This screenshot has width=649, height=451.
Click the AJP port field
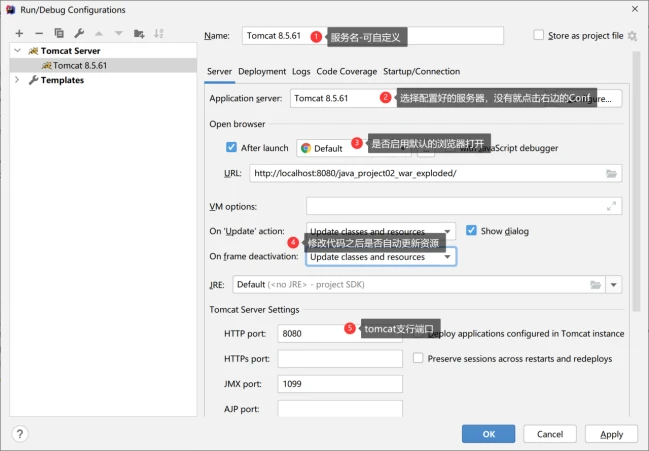click(340, 408)
